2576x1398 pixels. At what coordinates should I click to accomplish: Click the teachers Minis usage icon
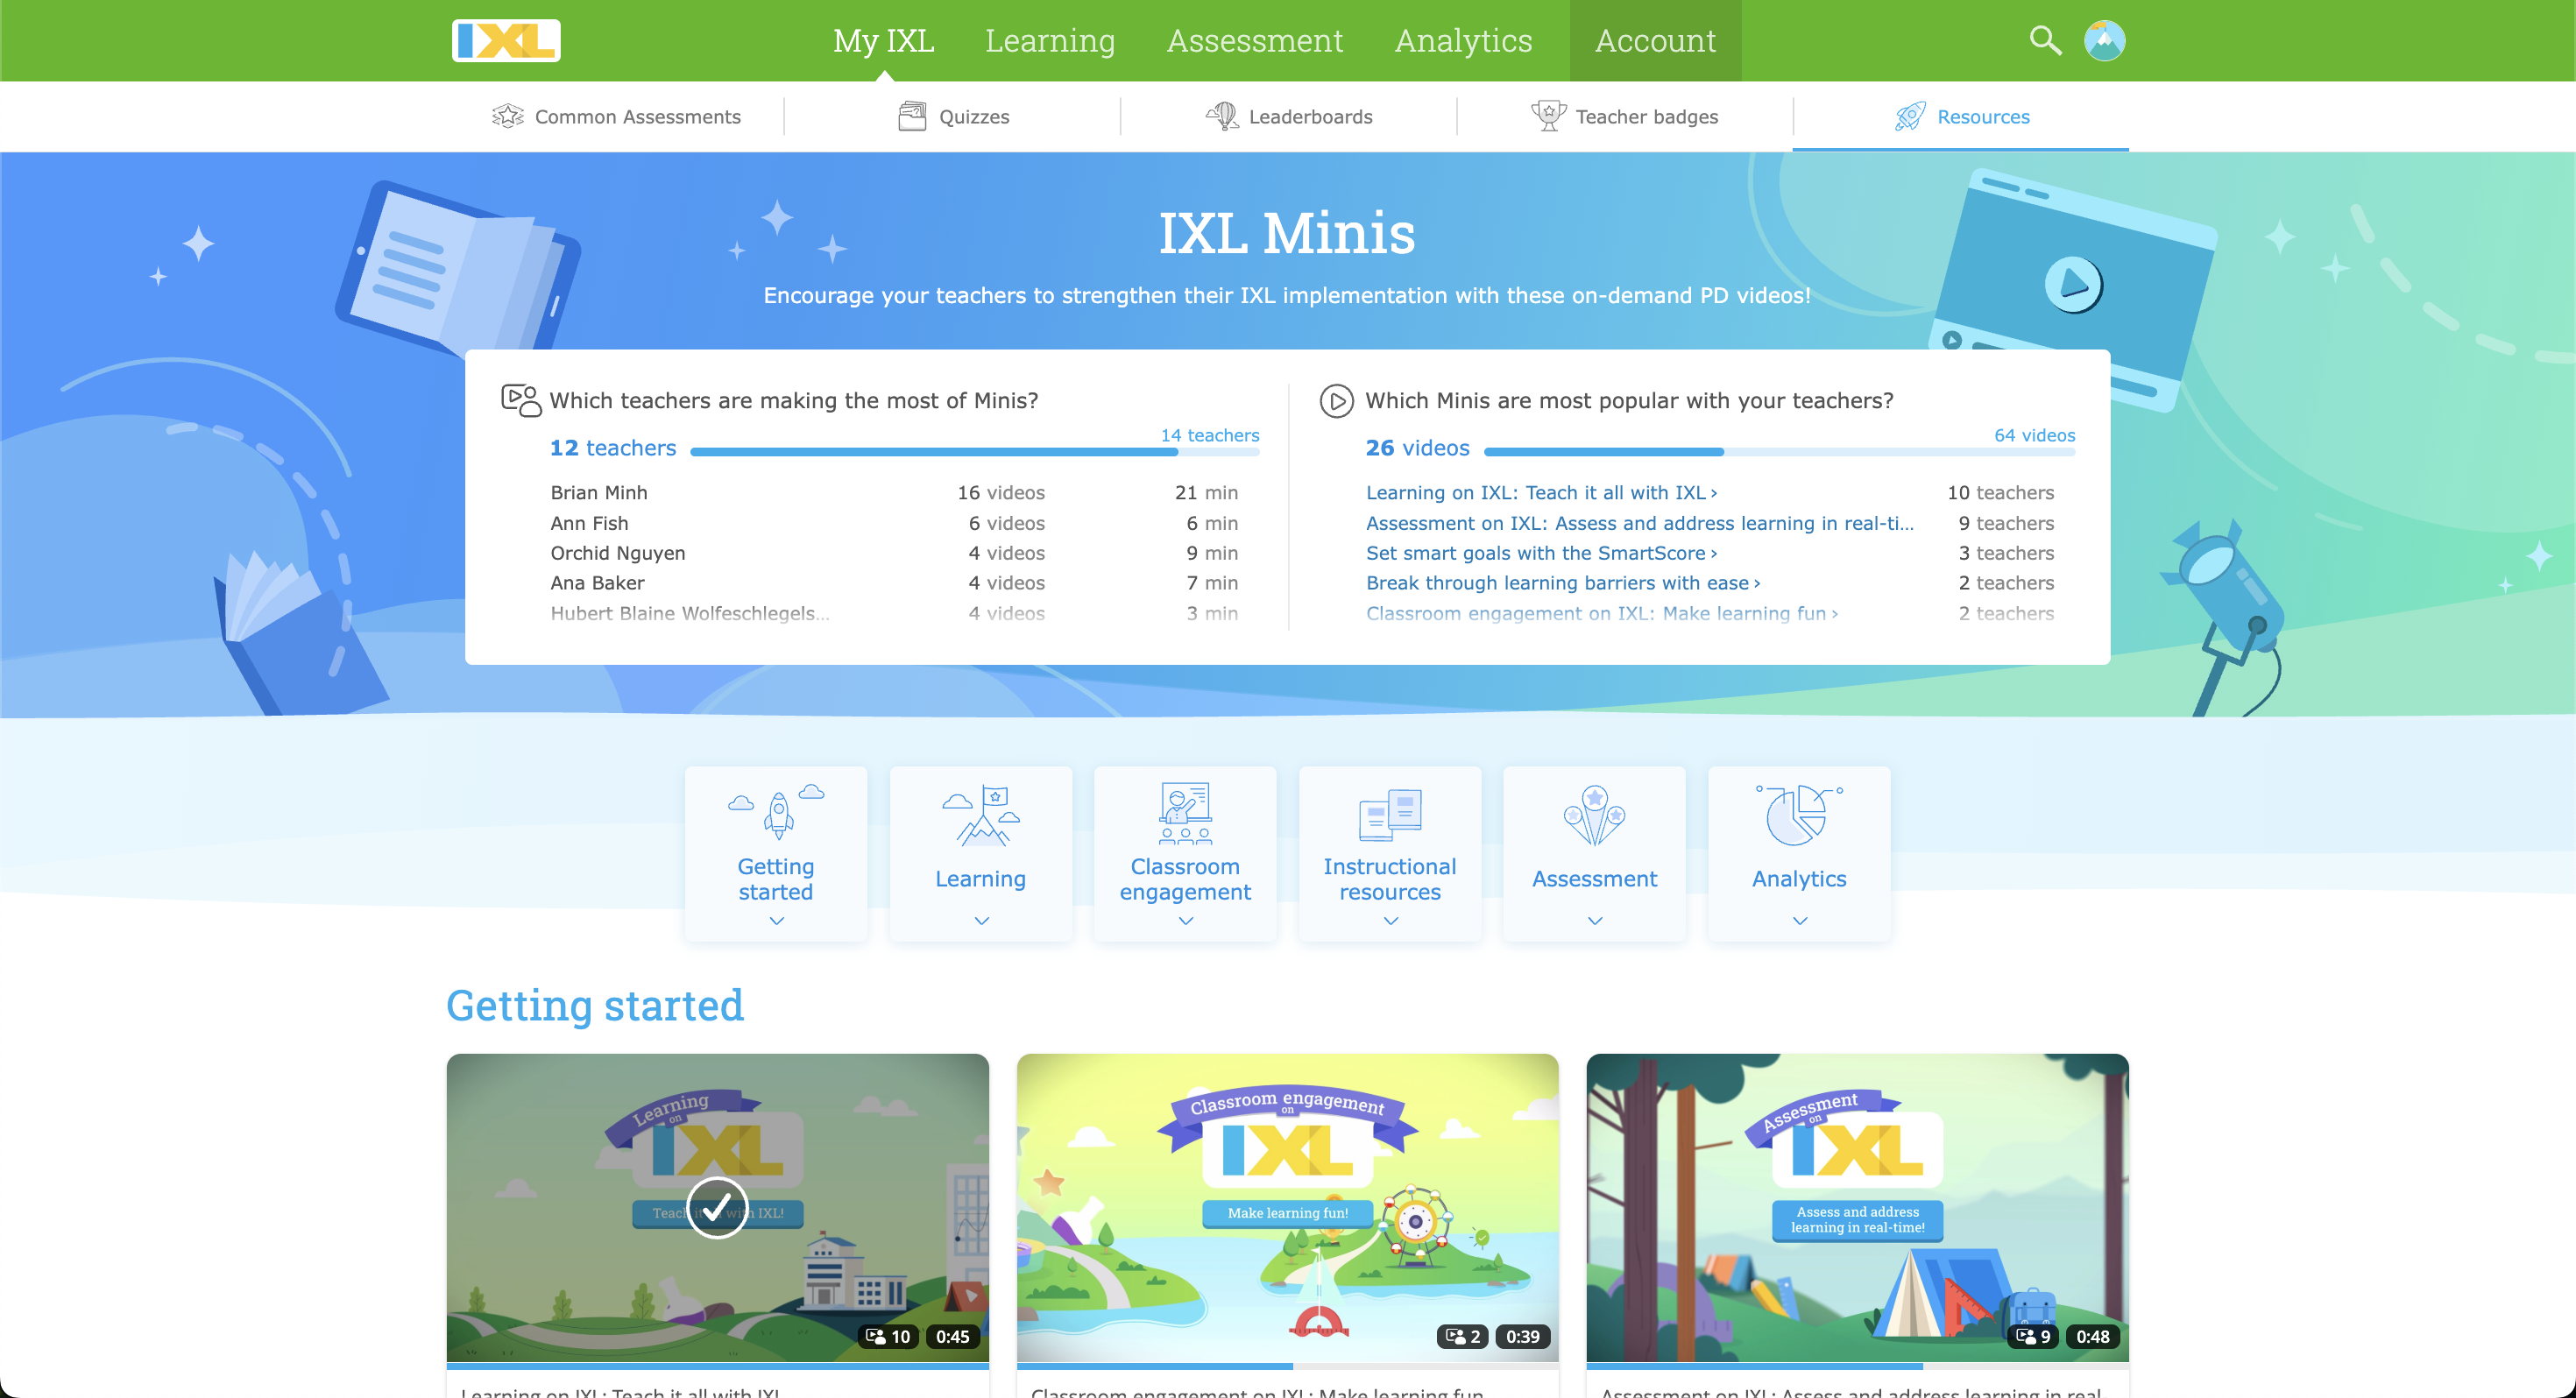pos(521,400)
